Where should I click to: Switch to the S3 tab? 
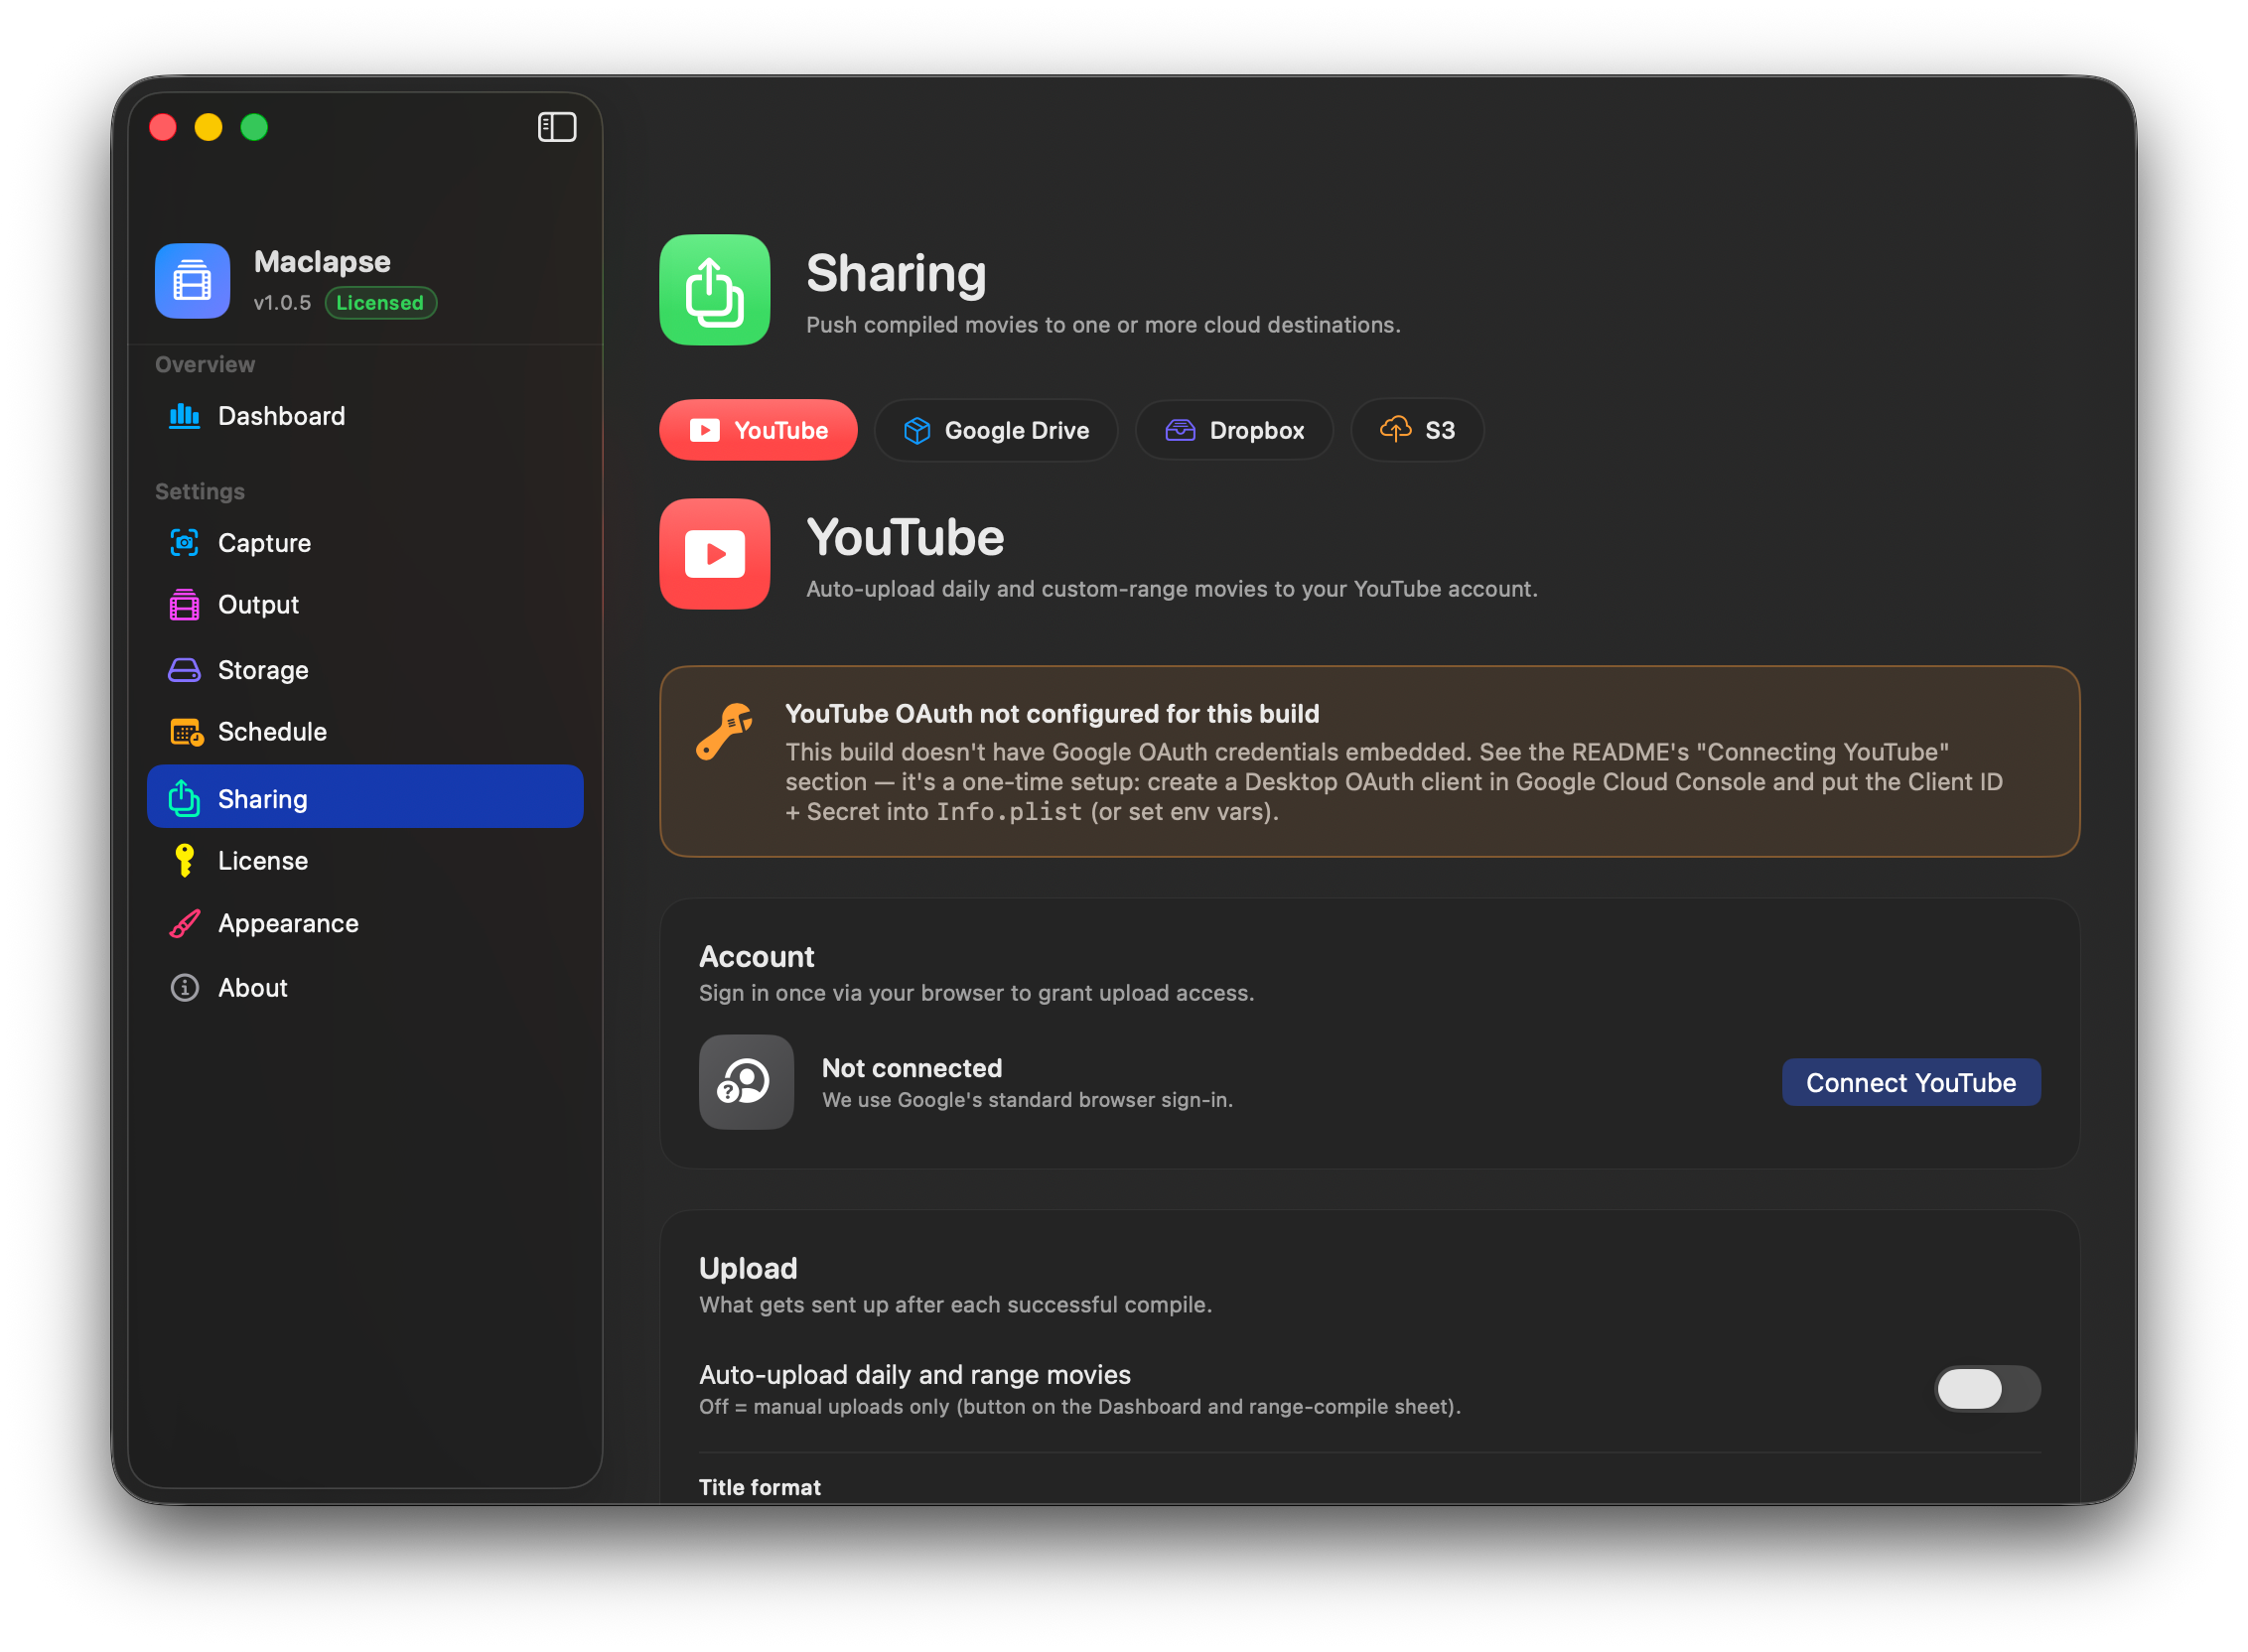[1417, 431]
